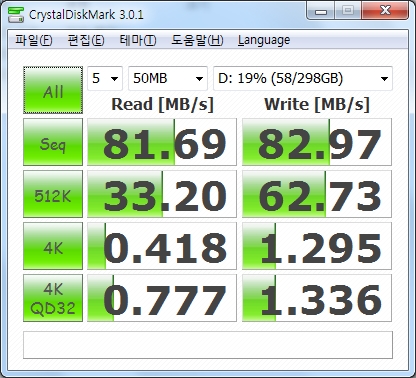Click the Seq read result 81.69

[x=162, y=142]
